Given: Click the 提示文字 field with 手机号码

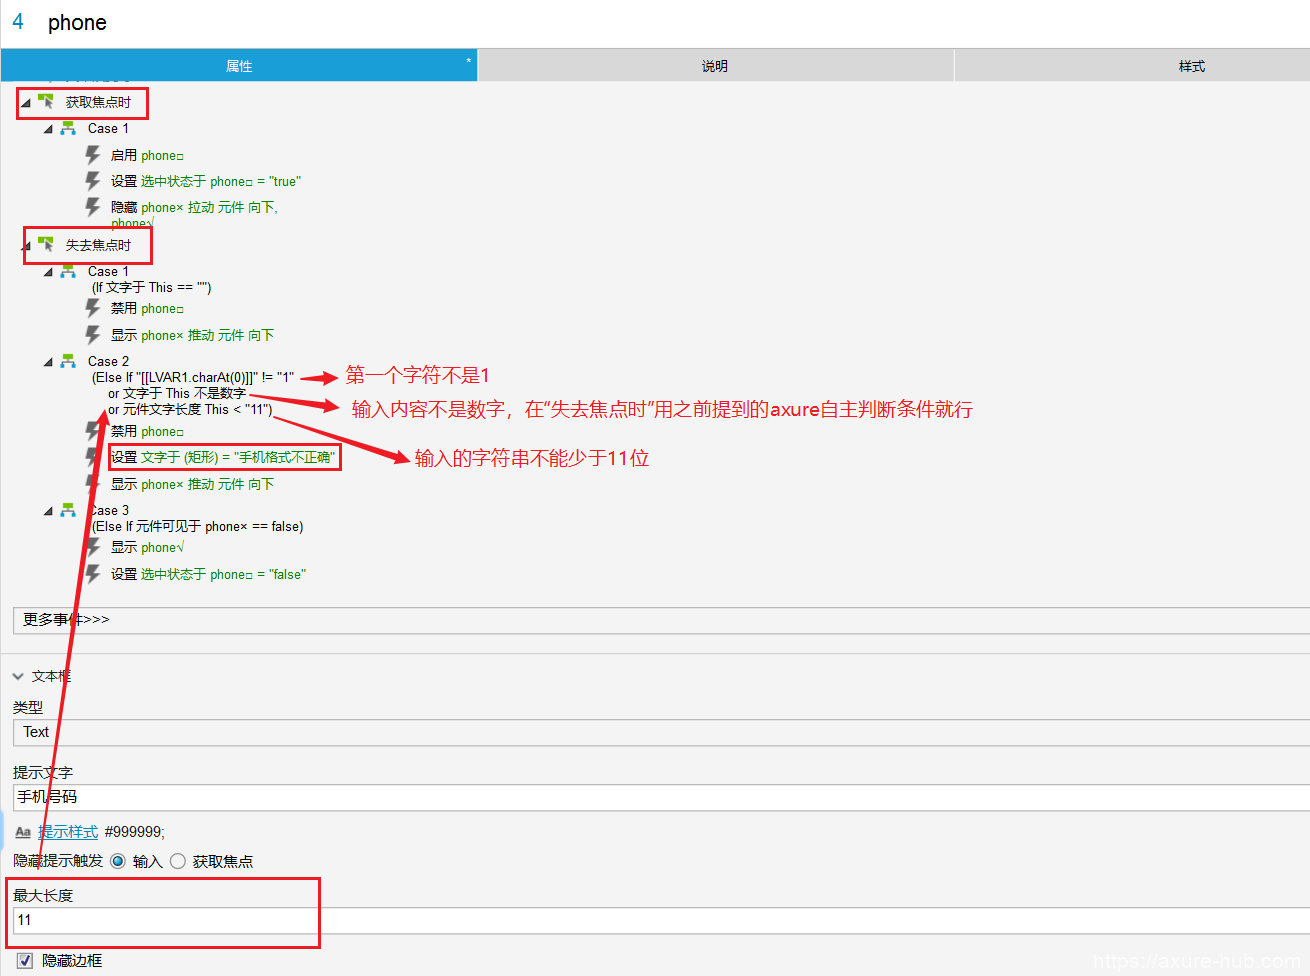Looking at the screenshot, I should pyautogui.click(x=660, y=797).
